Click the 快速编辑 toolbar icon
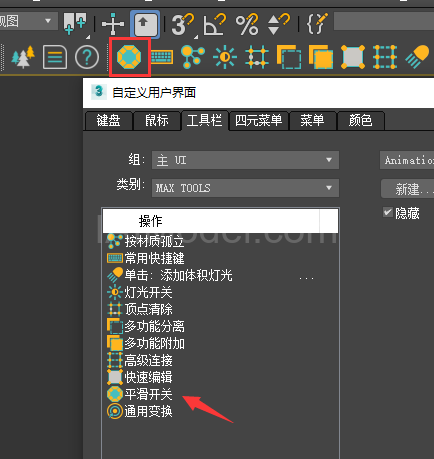 coord(353,57)
